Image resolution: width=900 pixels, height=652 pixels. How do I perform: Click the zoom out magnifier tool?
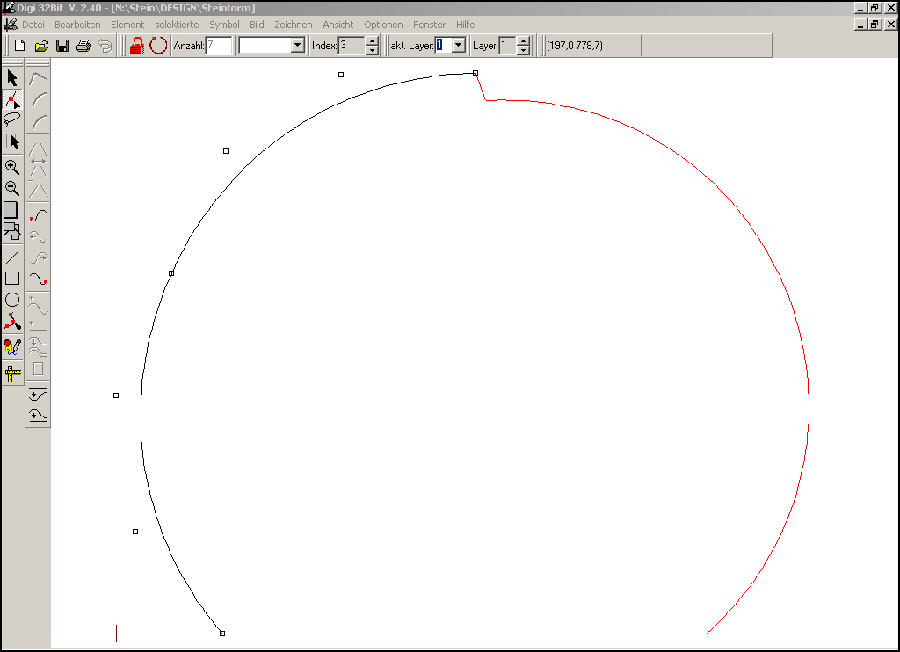pos(13,188)
